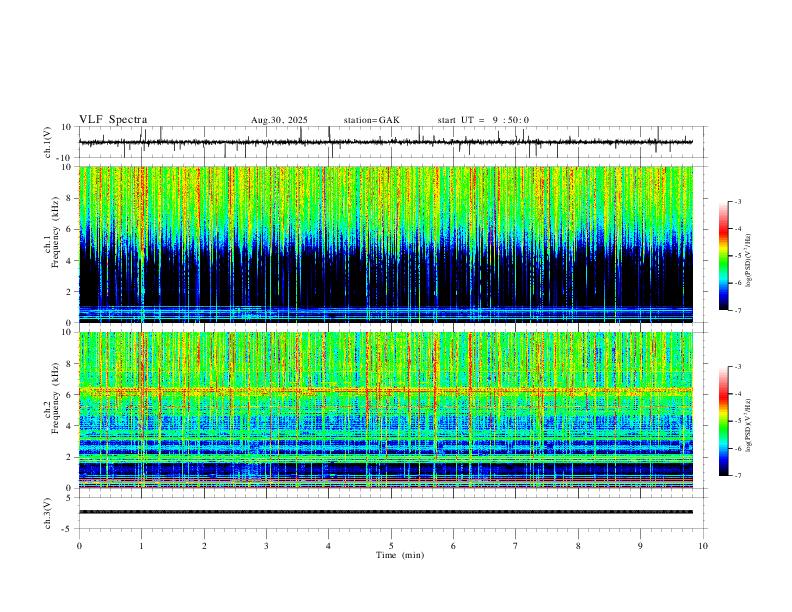Click the "ch.1(V)" waveform axis label
The image size is (792, 612).
pos(48,142)
